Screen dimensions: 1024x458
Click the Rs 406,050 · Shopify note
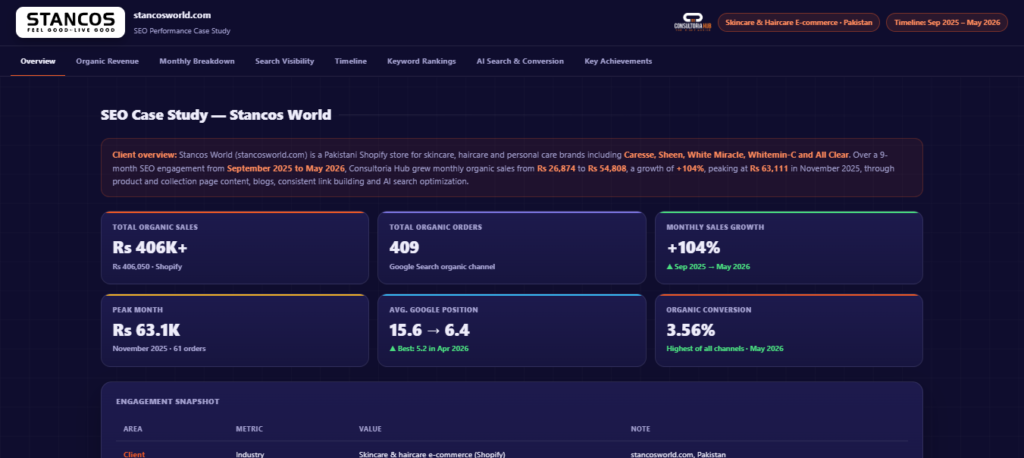point(147,267)
